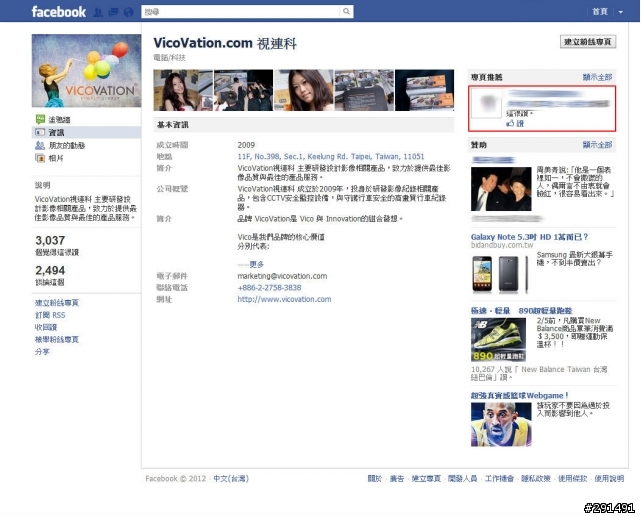Click the wall speech bubble icon
Screen dimensions: 641x516
[40, 119]
